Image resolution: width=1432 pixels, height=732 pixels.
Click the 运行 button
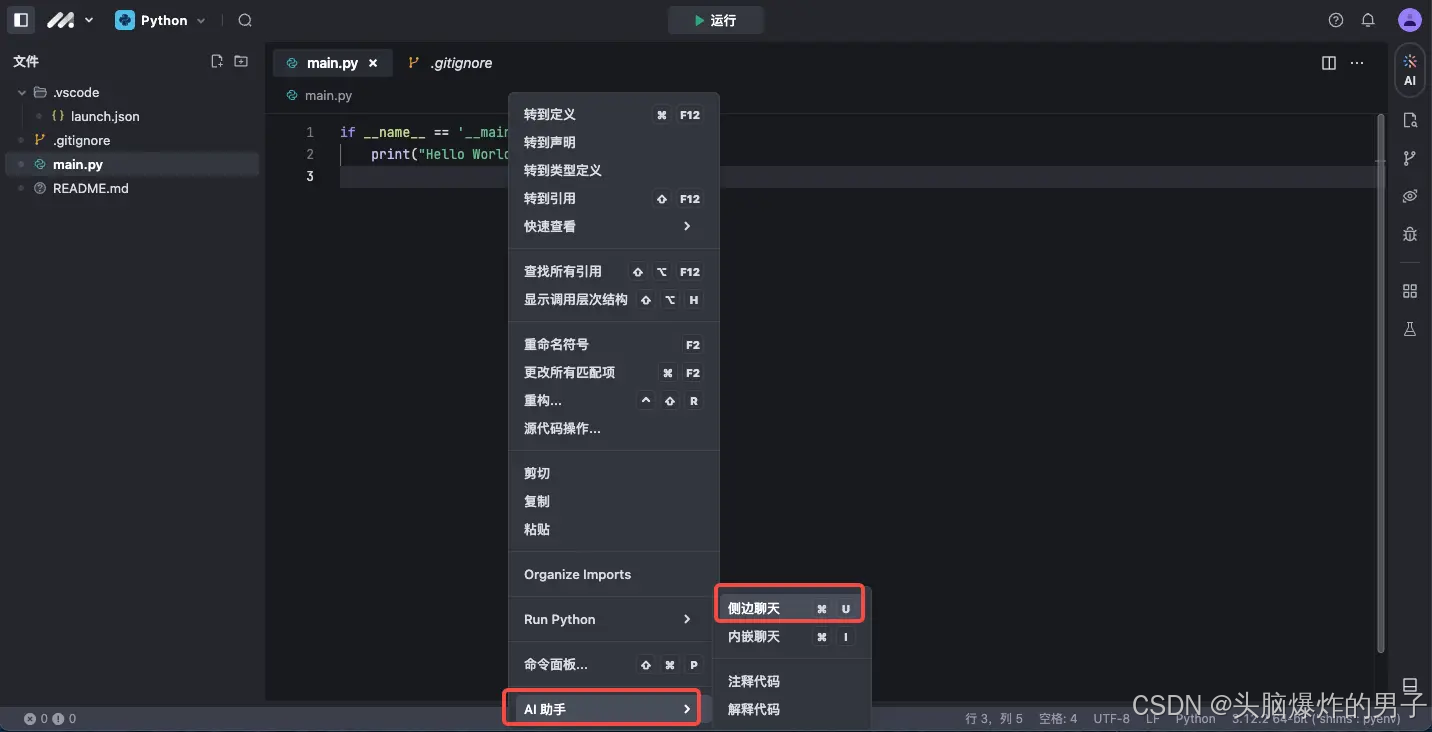[x=716, y=19]
